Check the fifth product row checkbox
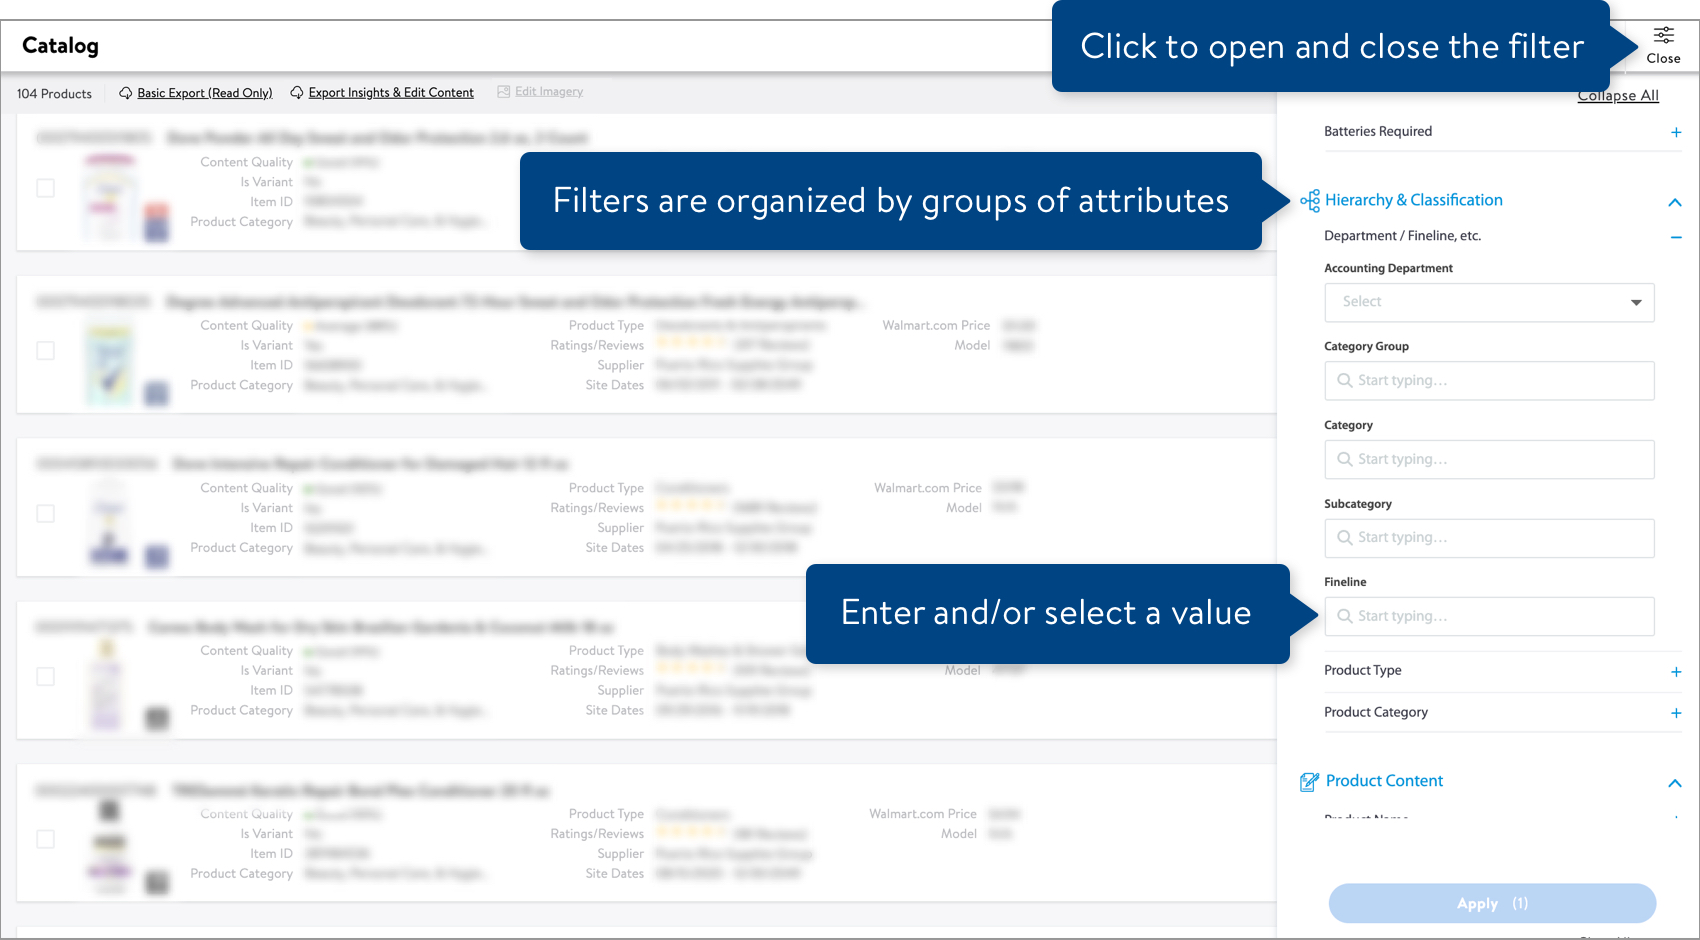The image size is (1700, 940). tap(46, 840)
